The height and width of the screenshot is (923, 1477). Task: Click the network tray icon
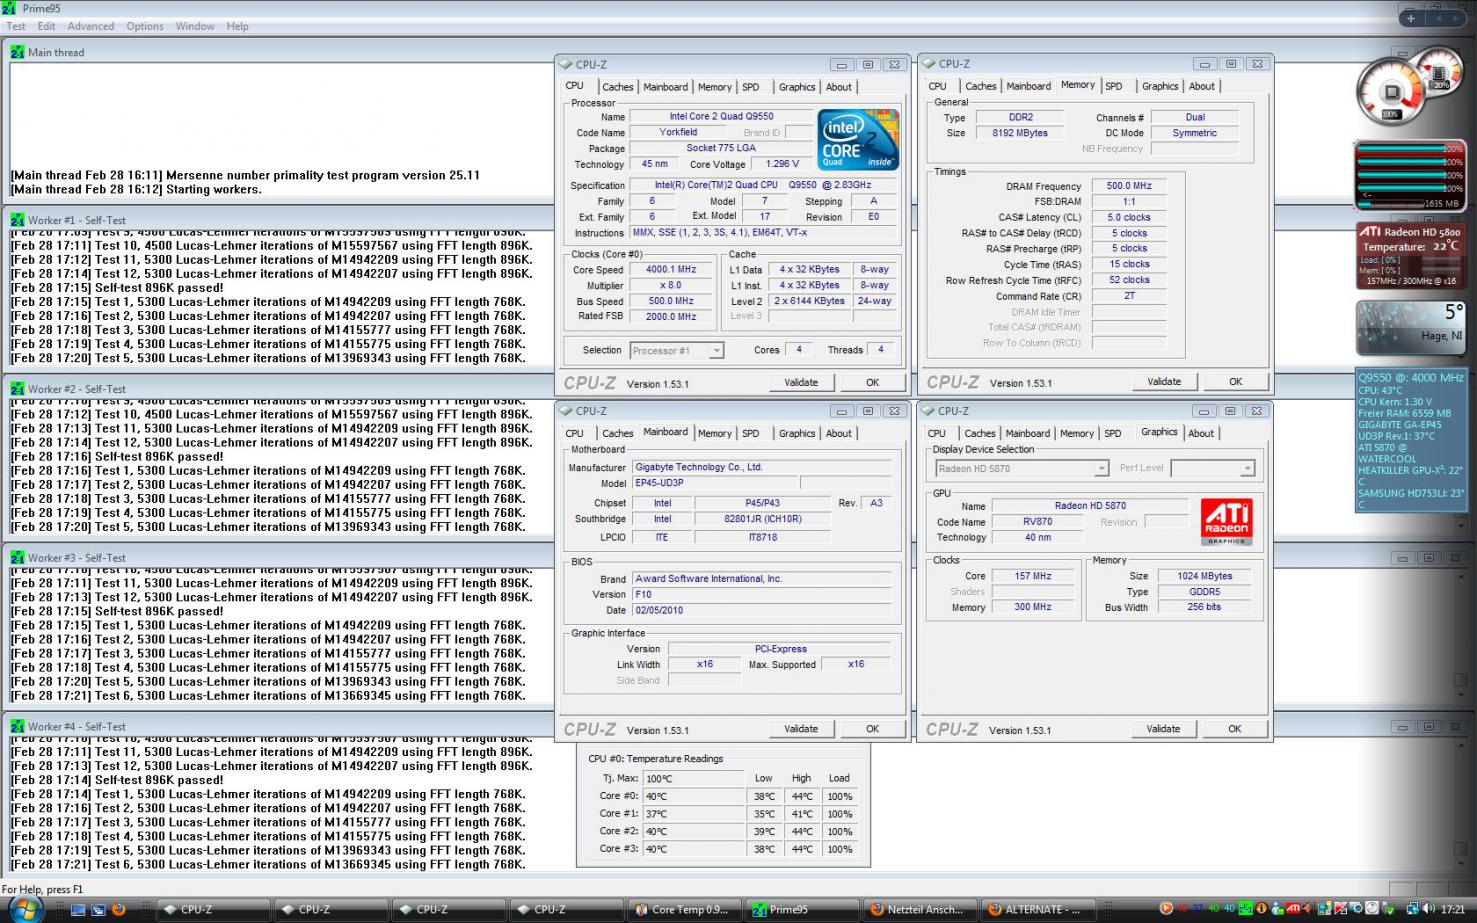pos(1412,909)
